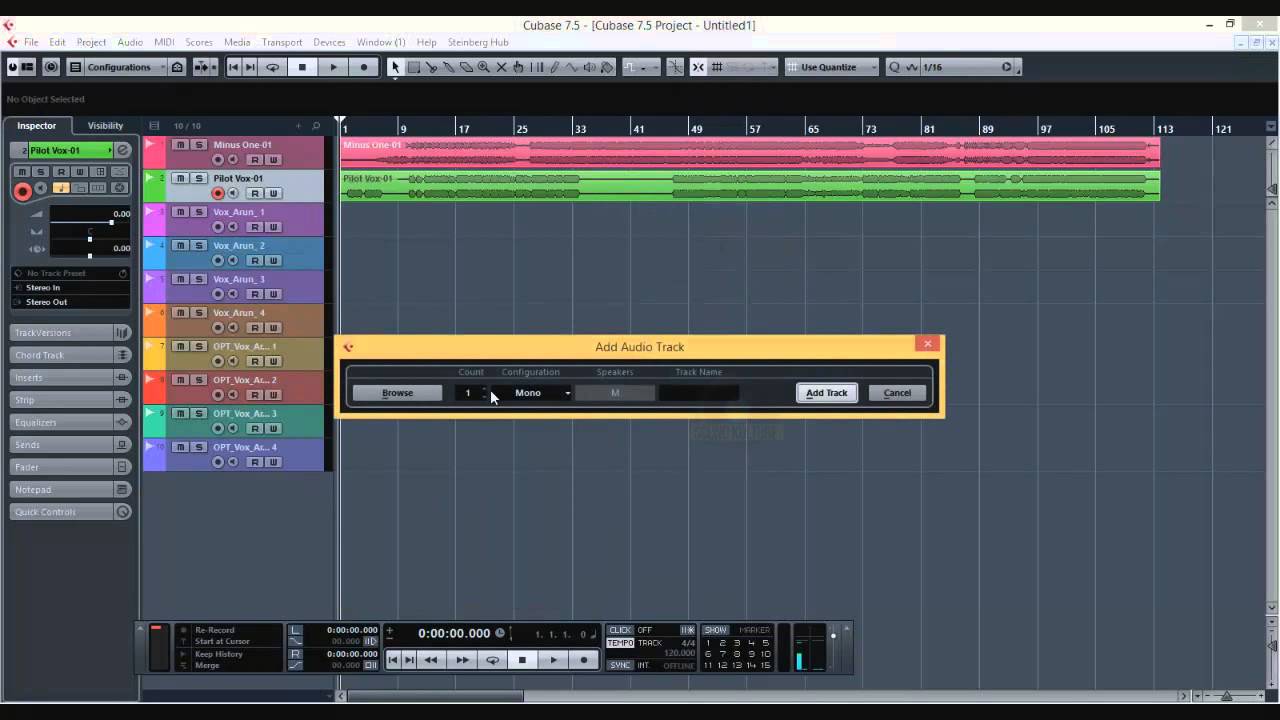Viewport: 1280px width, 720px height.
Task: Click Transport panel Stop button
Action: pos(522,660)
